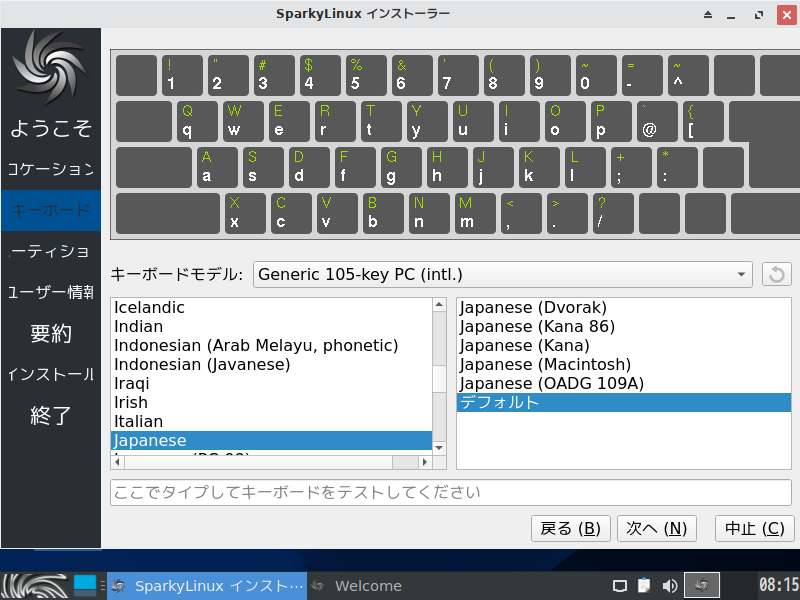
Task: Click the Sparky tray swirl icon
Action: (x=702, y=585)
